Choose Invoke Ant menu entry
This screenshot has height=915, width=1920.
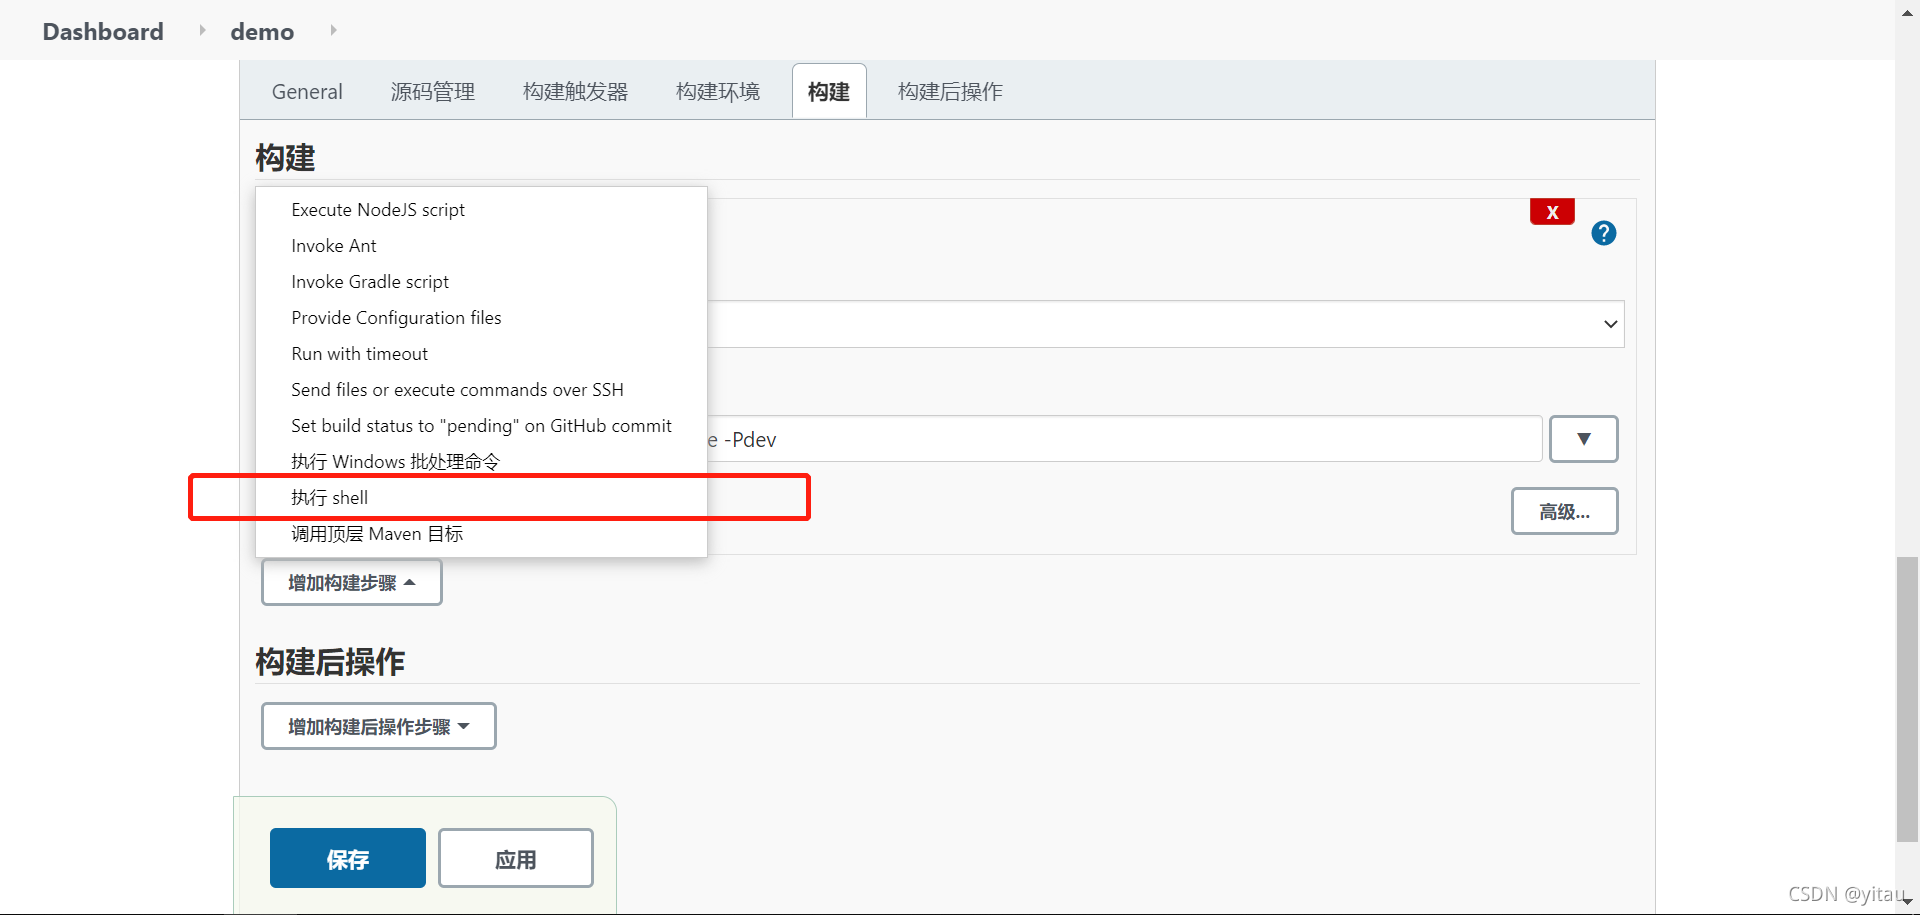(482, 246)
